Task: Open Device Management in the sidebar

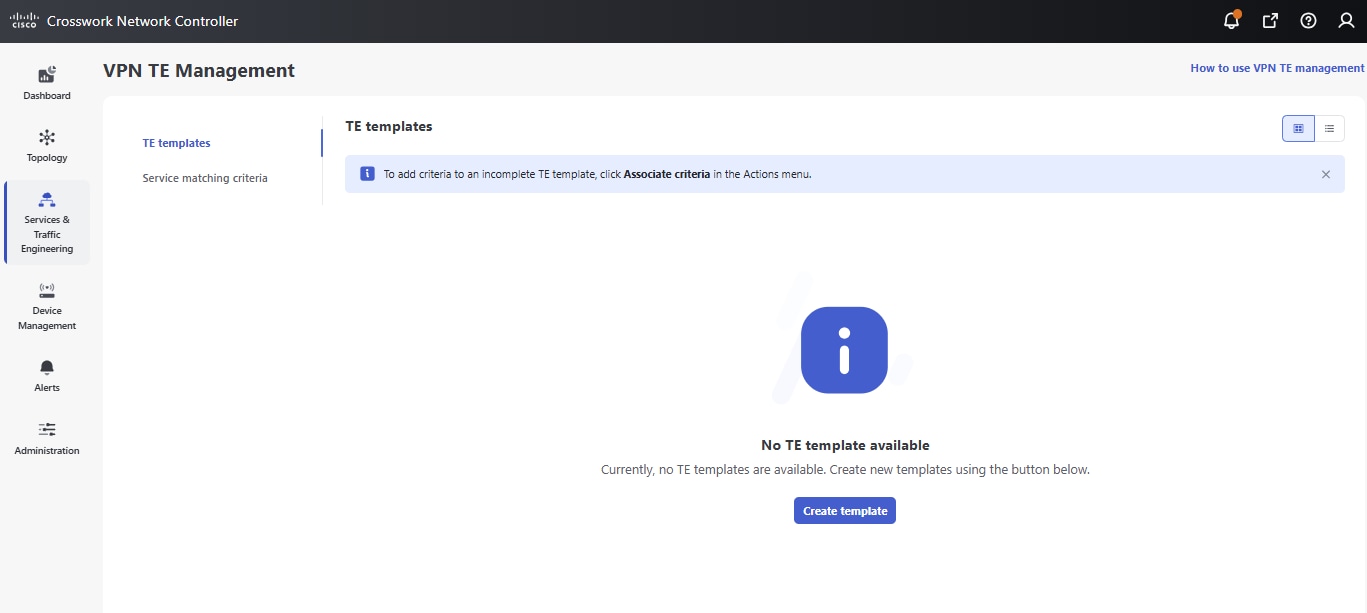Action: click(46, 305)
